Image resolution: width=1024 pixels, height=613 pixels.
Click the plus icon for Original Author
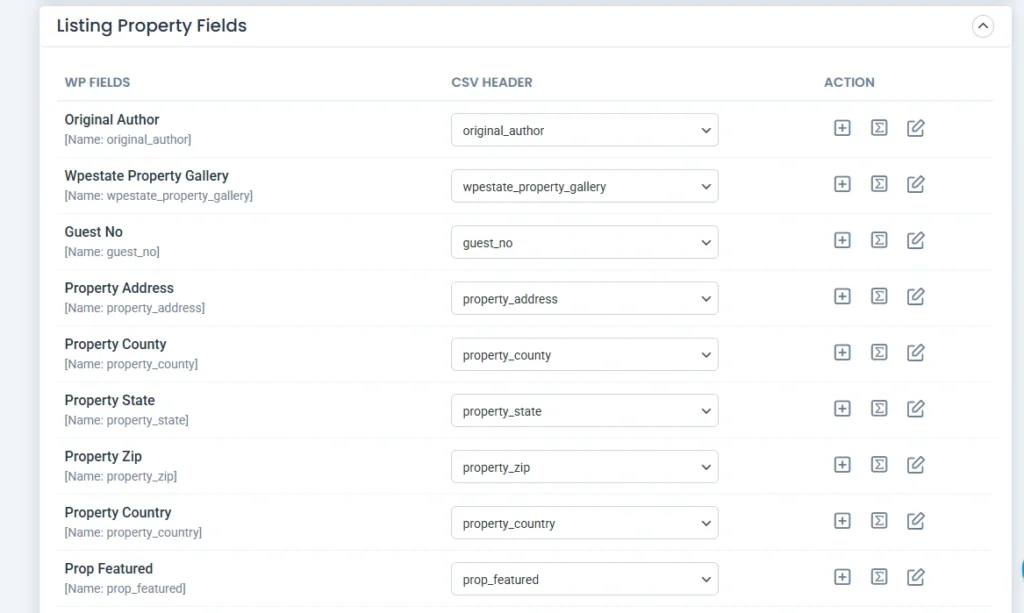pyautogui.click(x=842, y=128)
